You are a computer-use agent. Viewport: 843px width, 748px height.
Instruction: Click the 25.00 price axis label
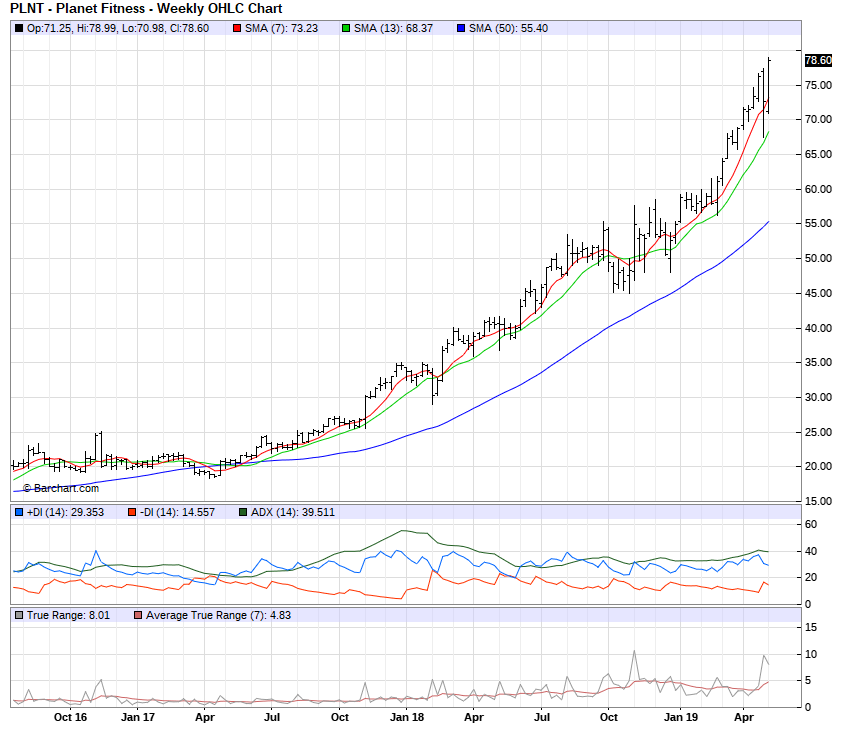tap(818, 432)
